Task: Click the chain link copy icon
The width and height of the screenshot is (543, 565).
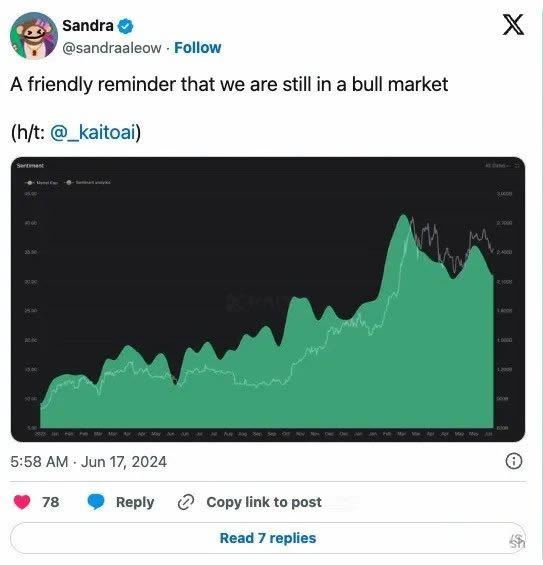Action: point(186,502)
